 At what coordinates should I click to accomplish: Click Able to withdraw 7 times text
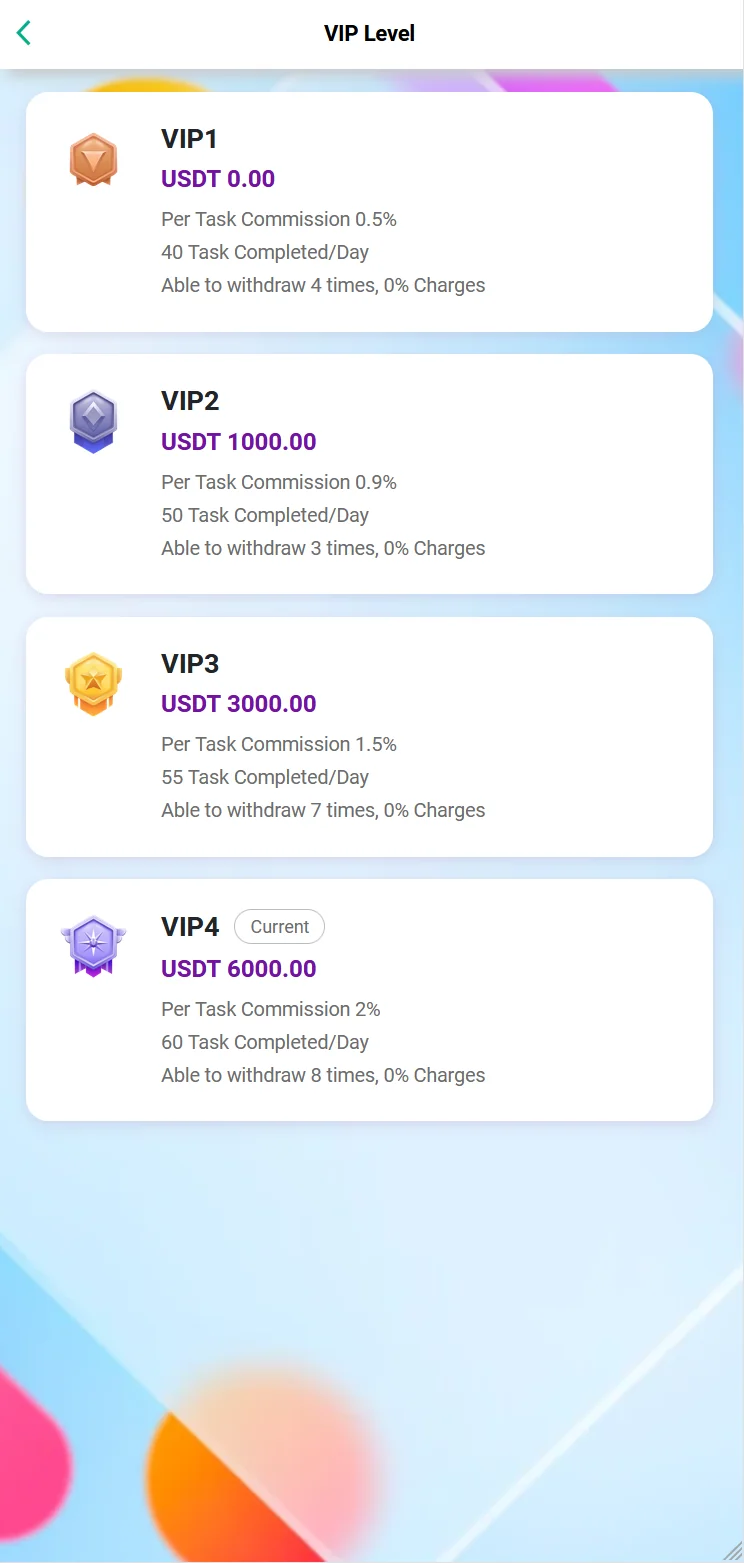tap(323, 810)
